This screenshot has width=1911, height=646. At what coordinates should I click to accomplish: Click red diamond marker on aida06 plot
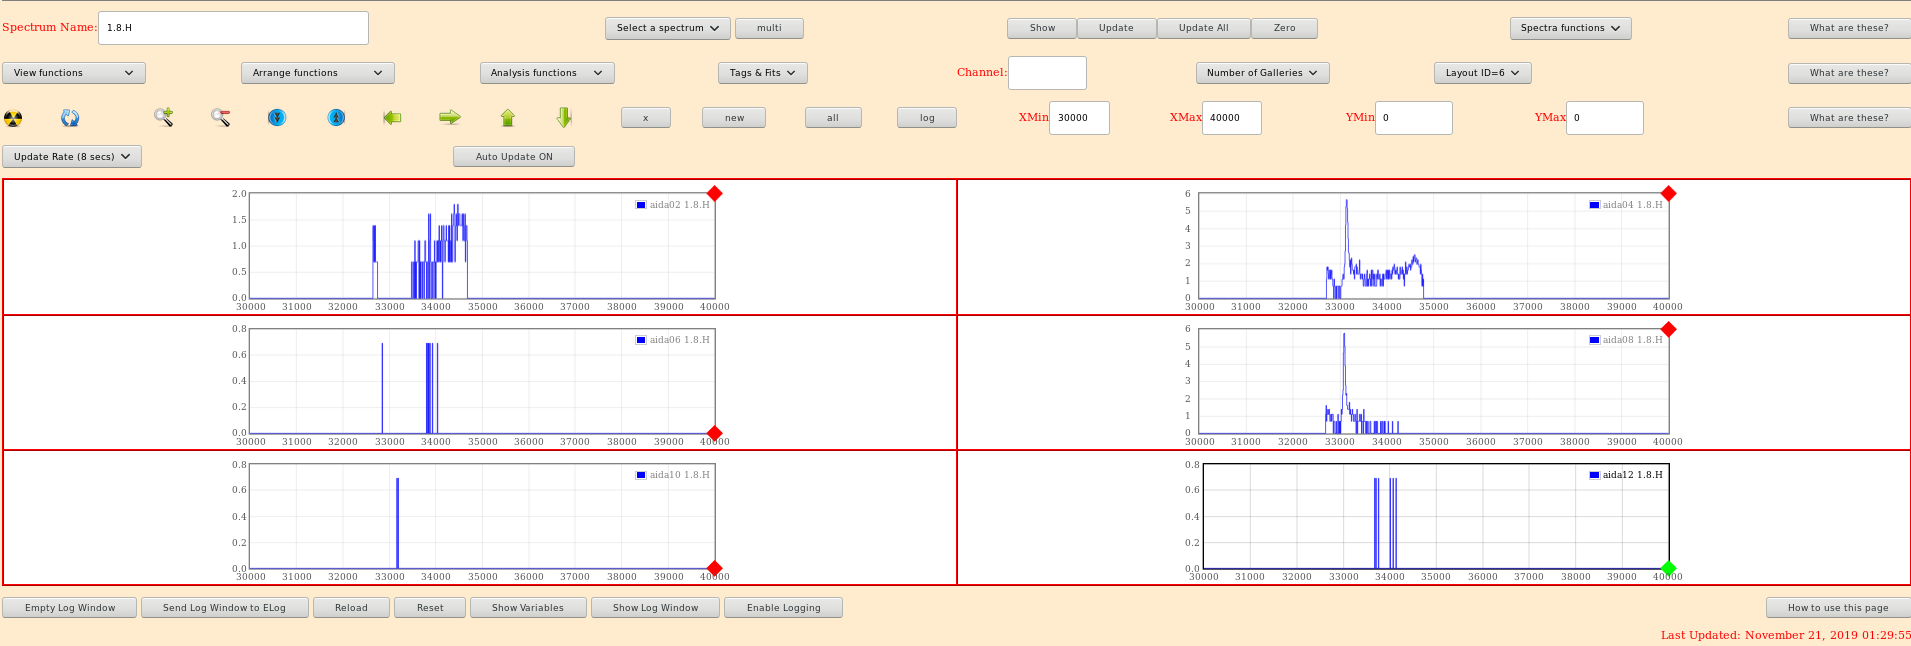(x=714, y=434)
